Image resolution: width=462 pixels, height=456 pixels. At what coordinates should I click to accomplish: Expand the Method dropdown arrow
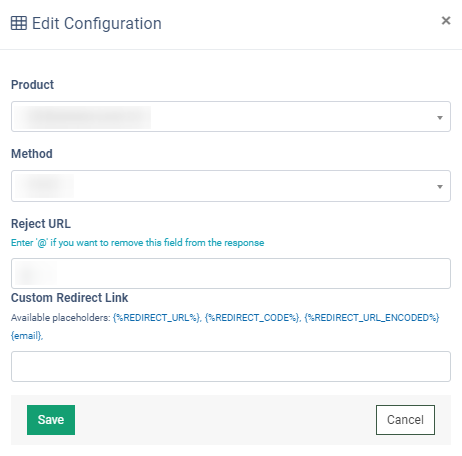(440, 187)
